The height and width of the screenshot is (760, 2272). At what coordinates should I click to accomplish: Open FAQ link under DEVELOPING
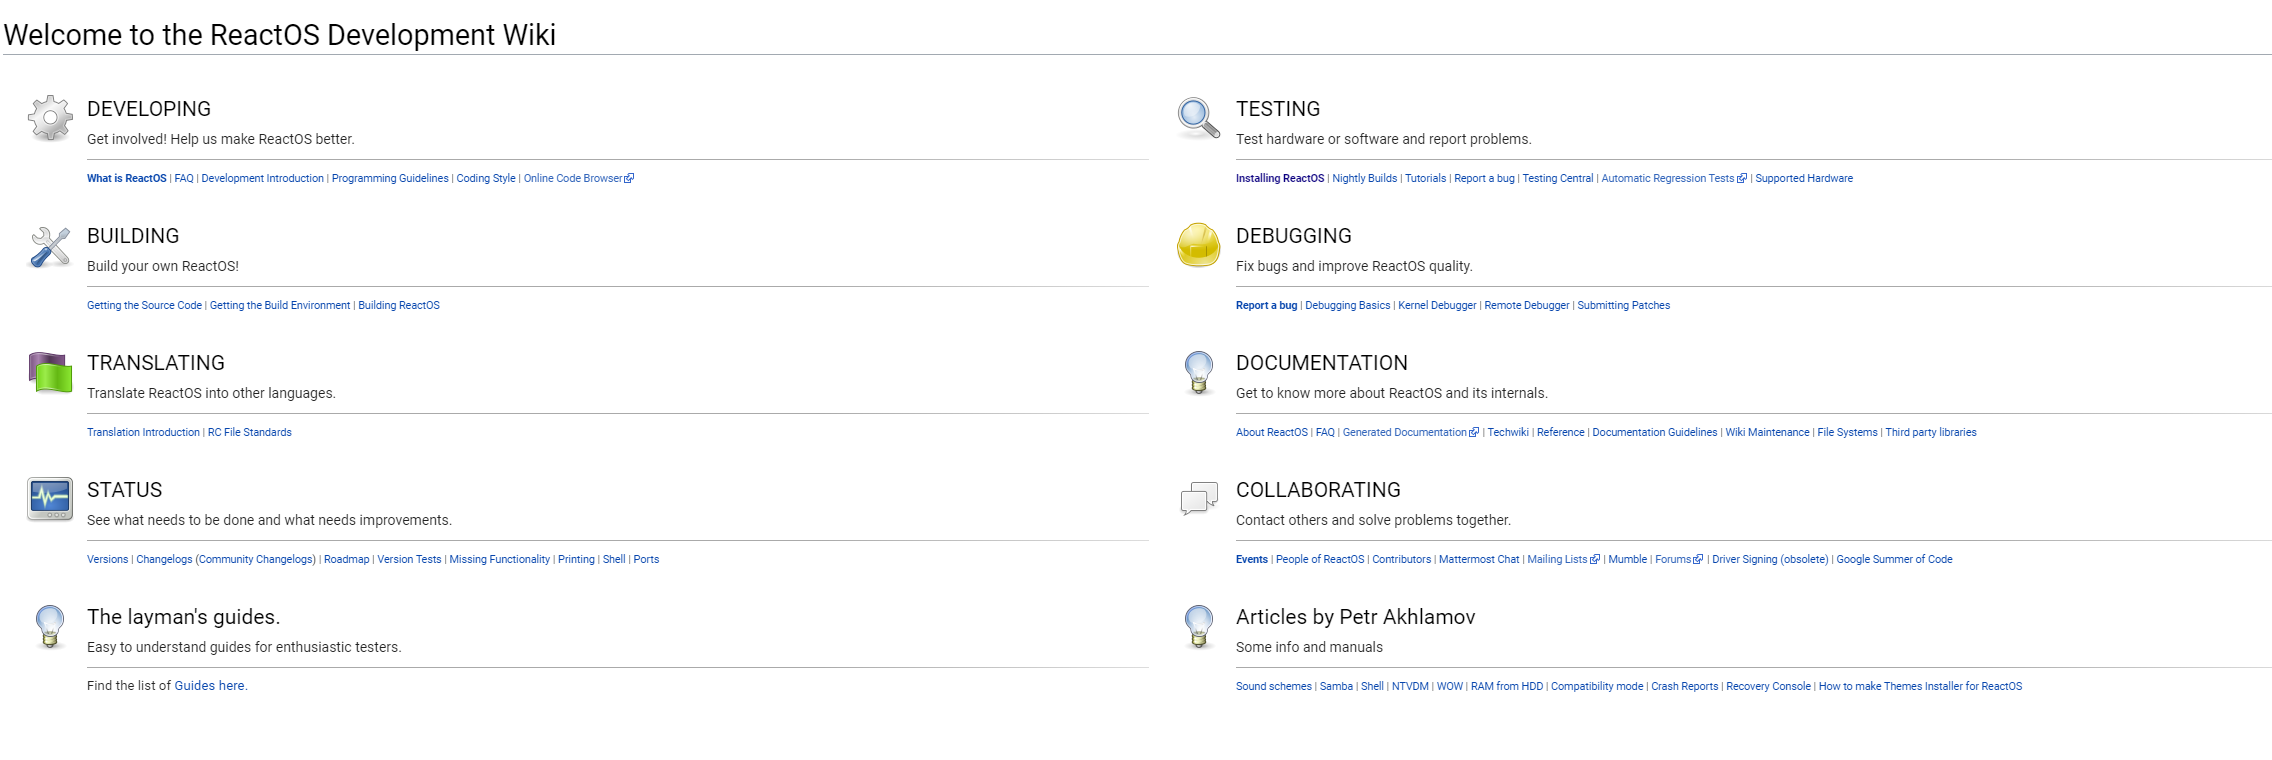[184, 178]
